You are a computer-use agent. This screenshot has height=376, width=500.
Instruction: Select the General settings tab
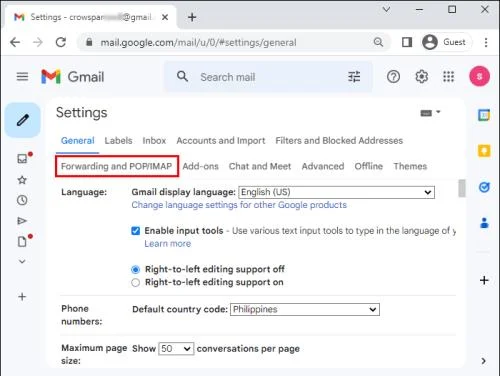(x=78, y=141)
